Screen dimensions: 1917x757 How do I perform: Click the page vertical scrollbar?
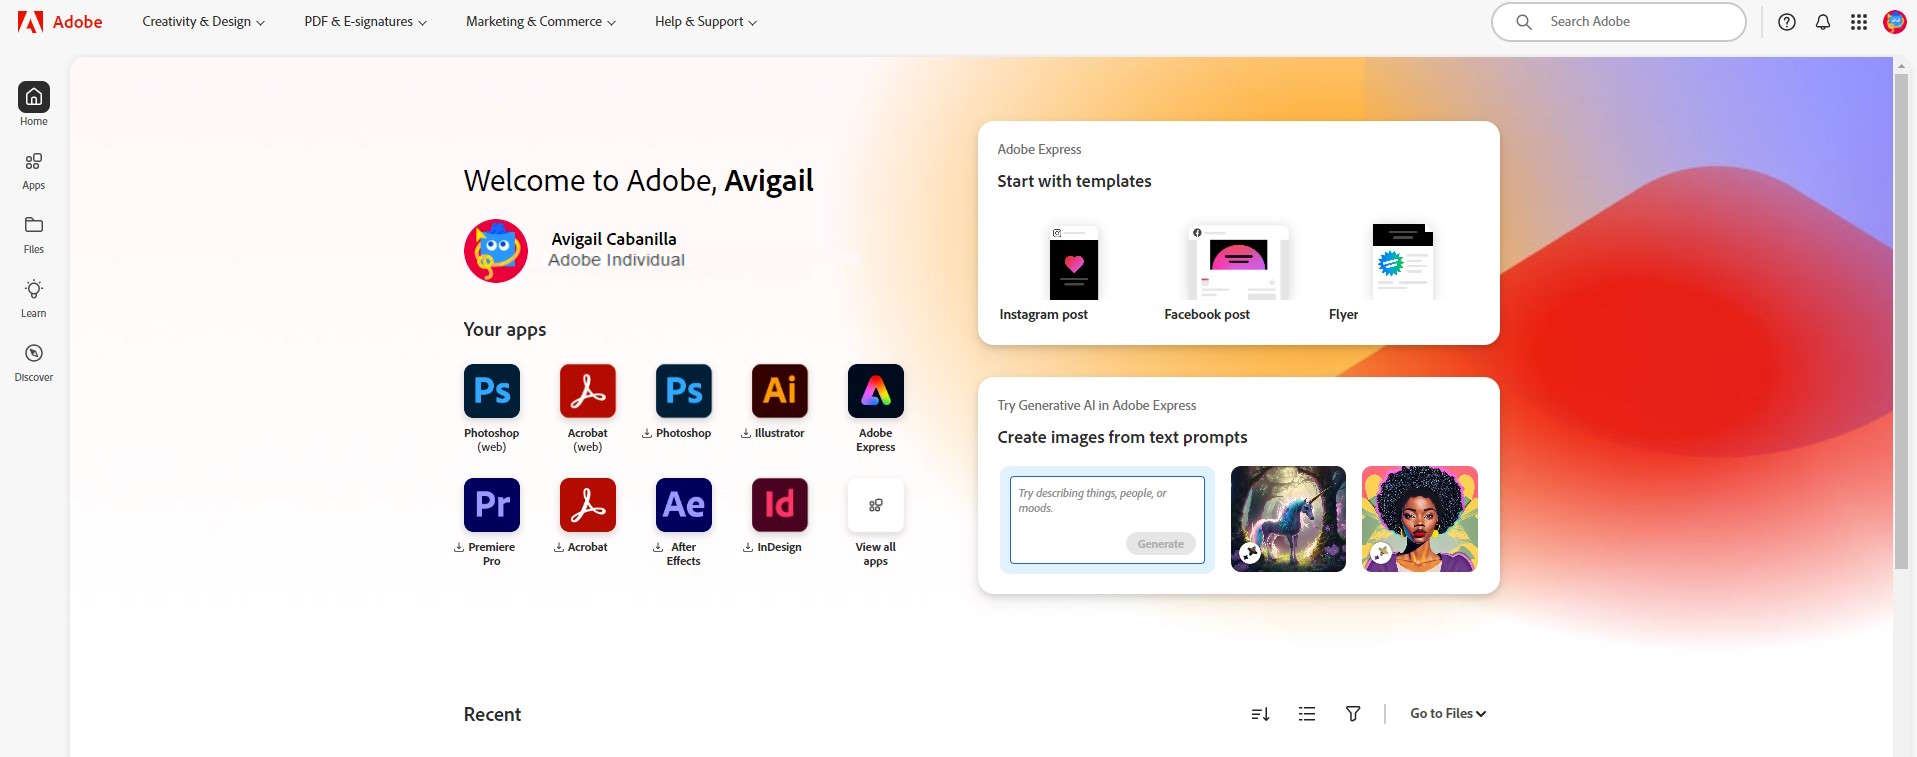pyautogui.click(x=1901, y=320)
